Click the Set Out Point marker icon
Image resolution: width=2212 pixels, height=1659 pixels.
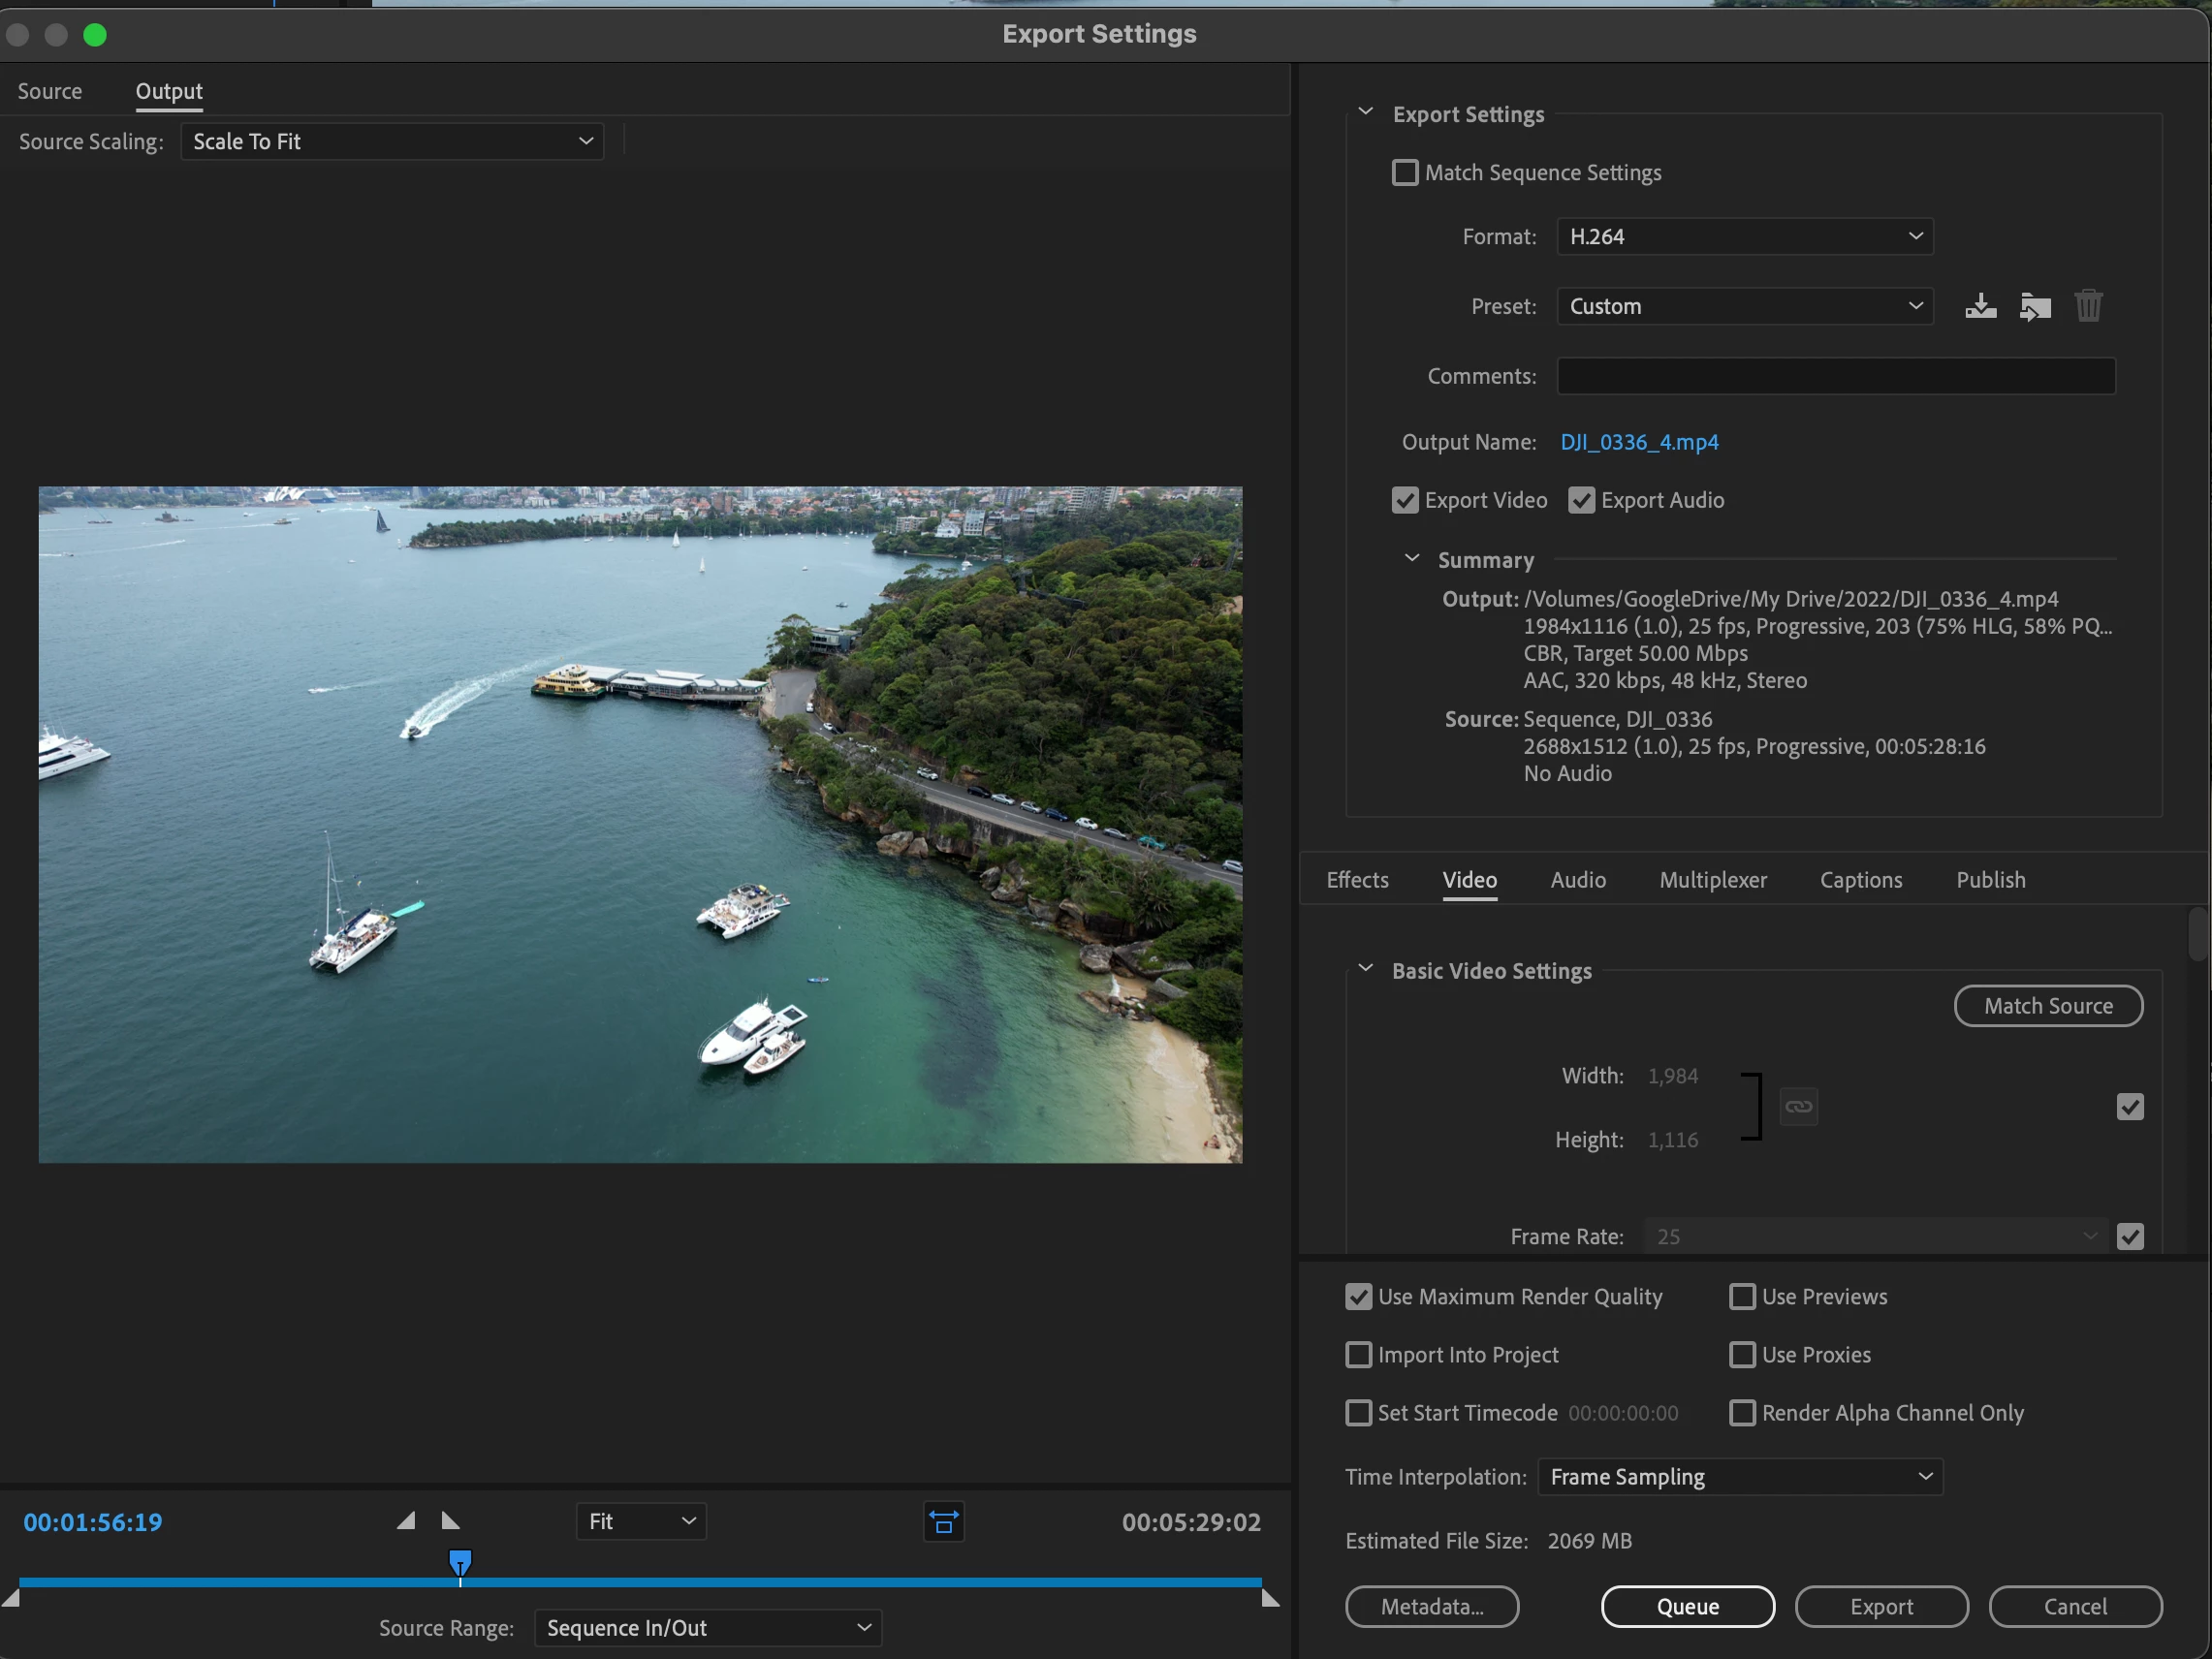(450, 1521)
